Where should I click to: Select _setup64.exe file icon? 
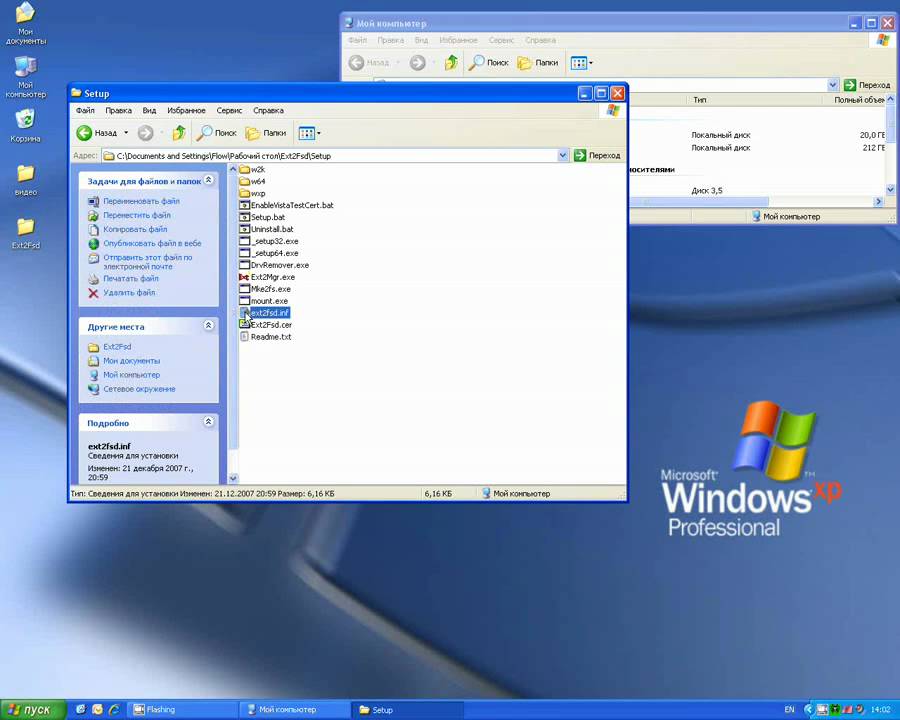tap(245, 253)
